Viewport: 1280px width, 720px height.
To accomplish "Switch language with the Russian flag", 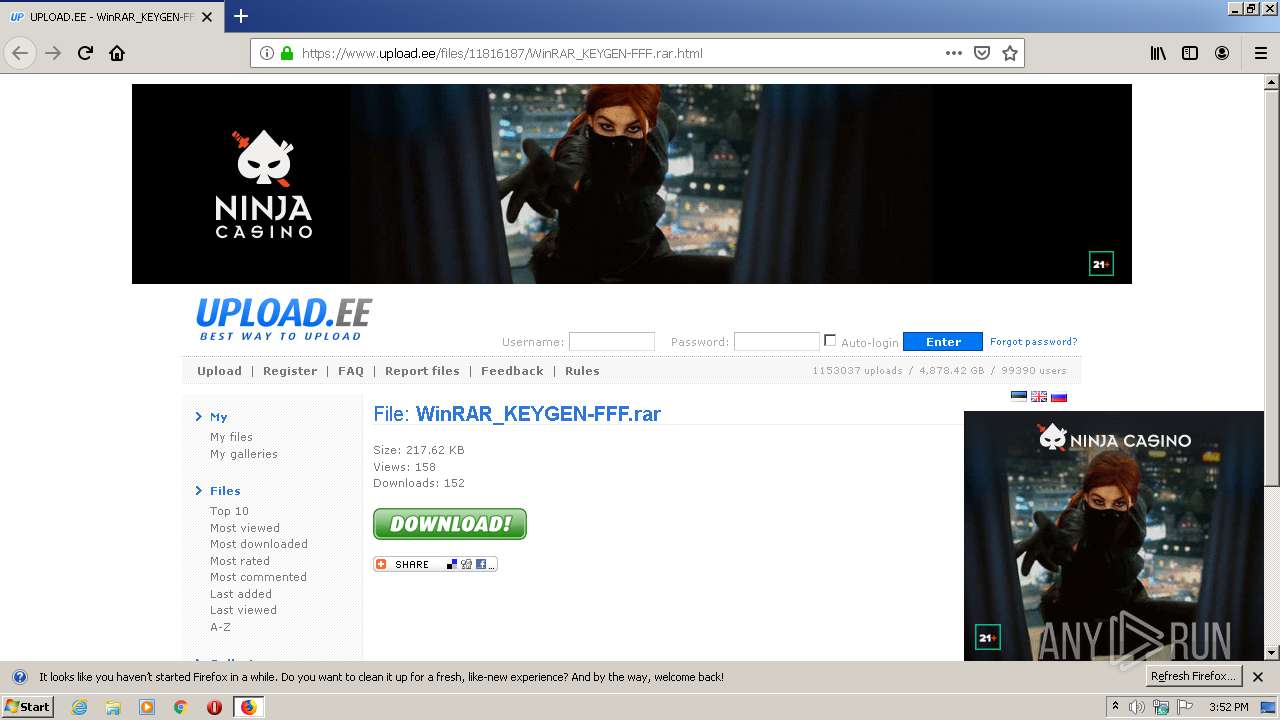I will [1059, 396].
